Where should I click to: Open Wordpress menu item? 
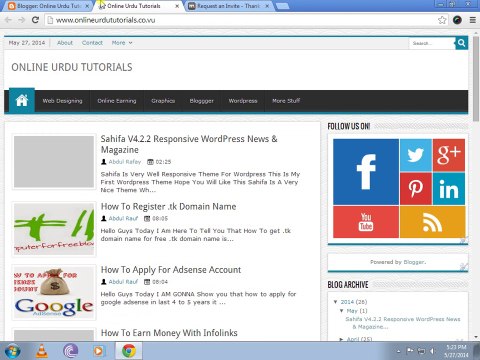pos(243,101)
